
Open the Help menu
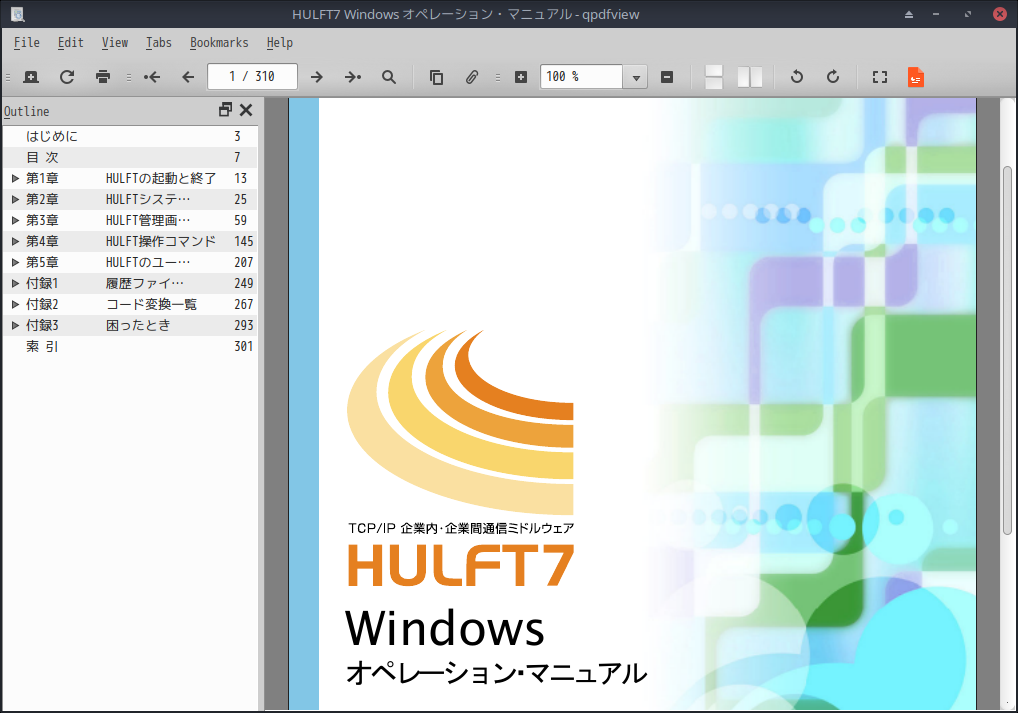coord(279,43)
